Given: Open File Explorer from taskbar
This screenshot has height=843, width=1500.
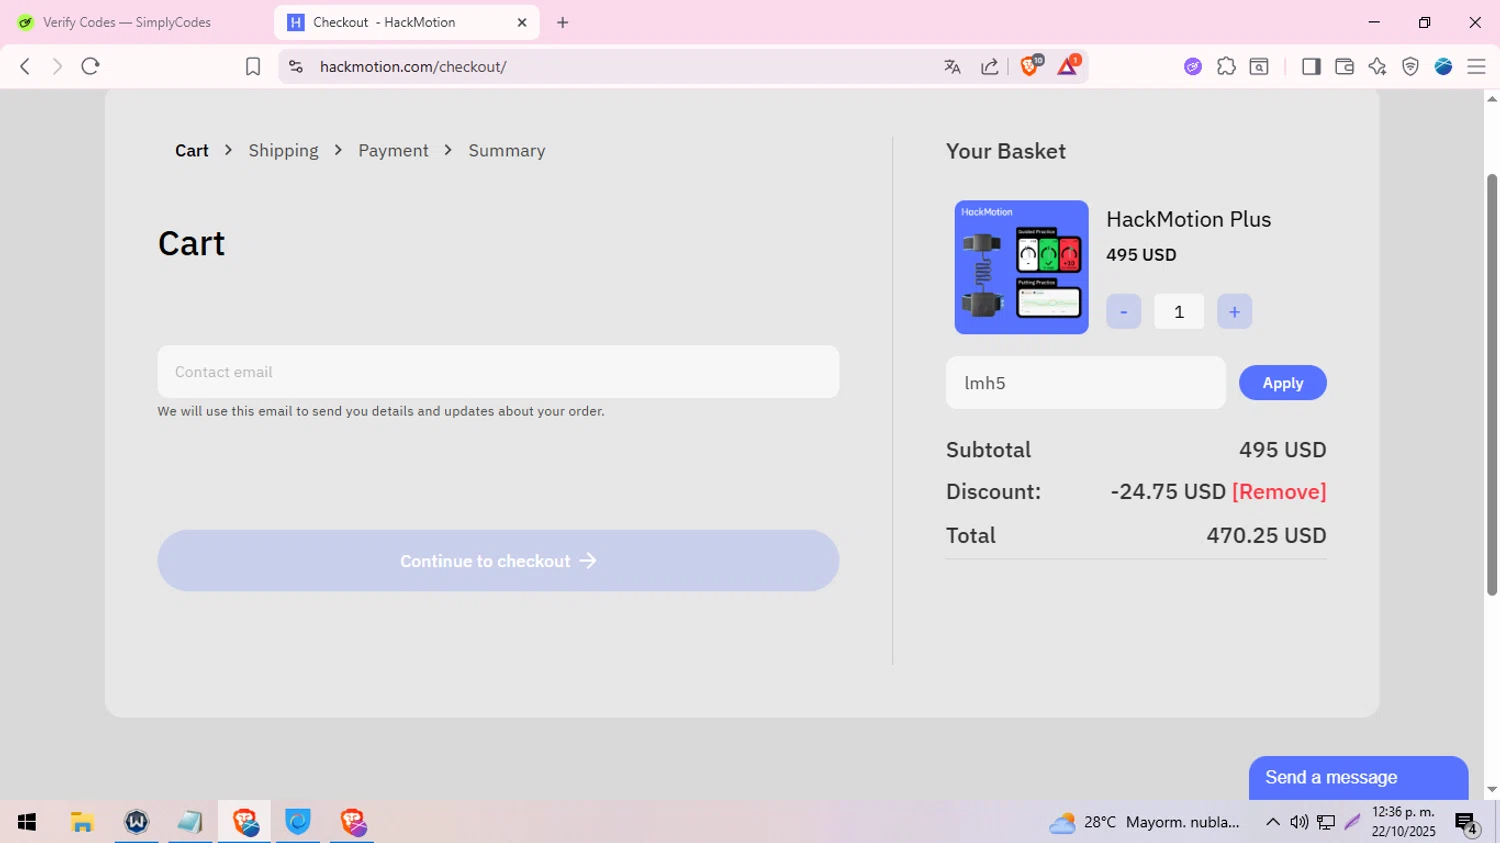Looking at the screenshot, I should coord(82,822).
